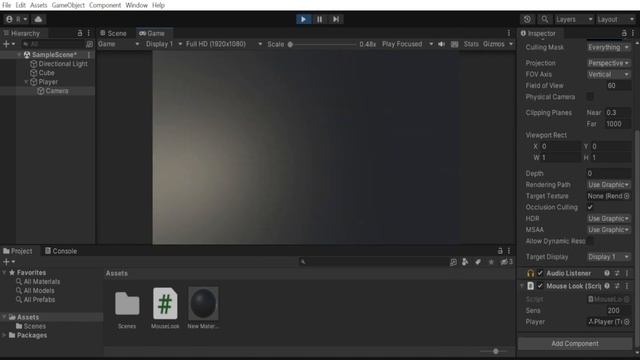Toggle the Occlusion Culling checkbox

tap(590, 207)
